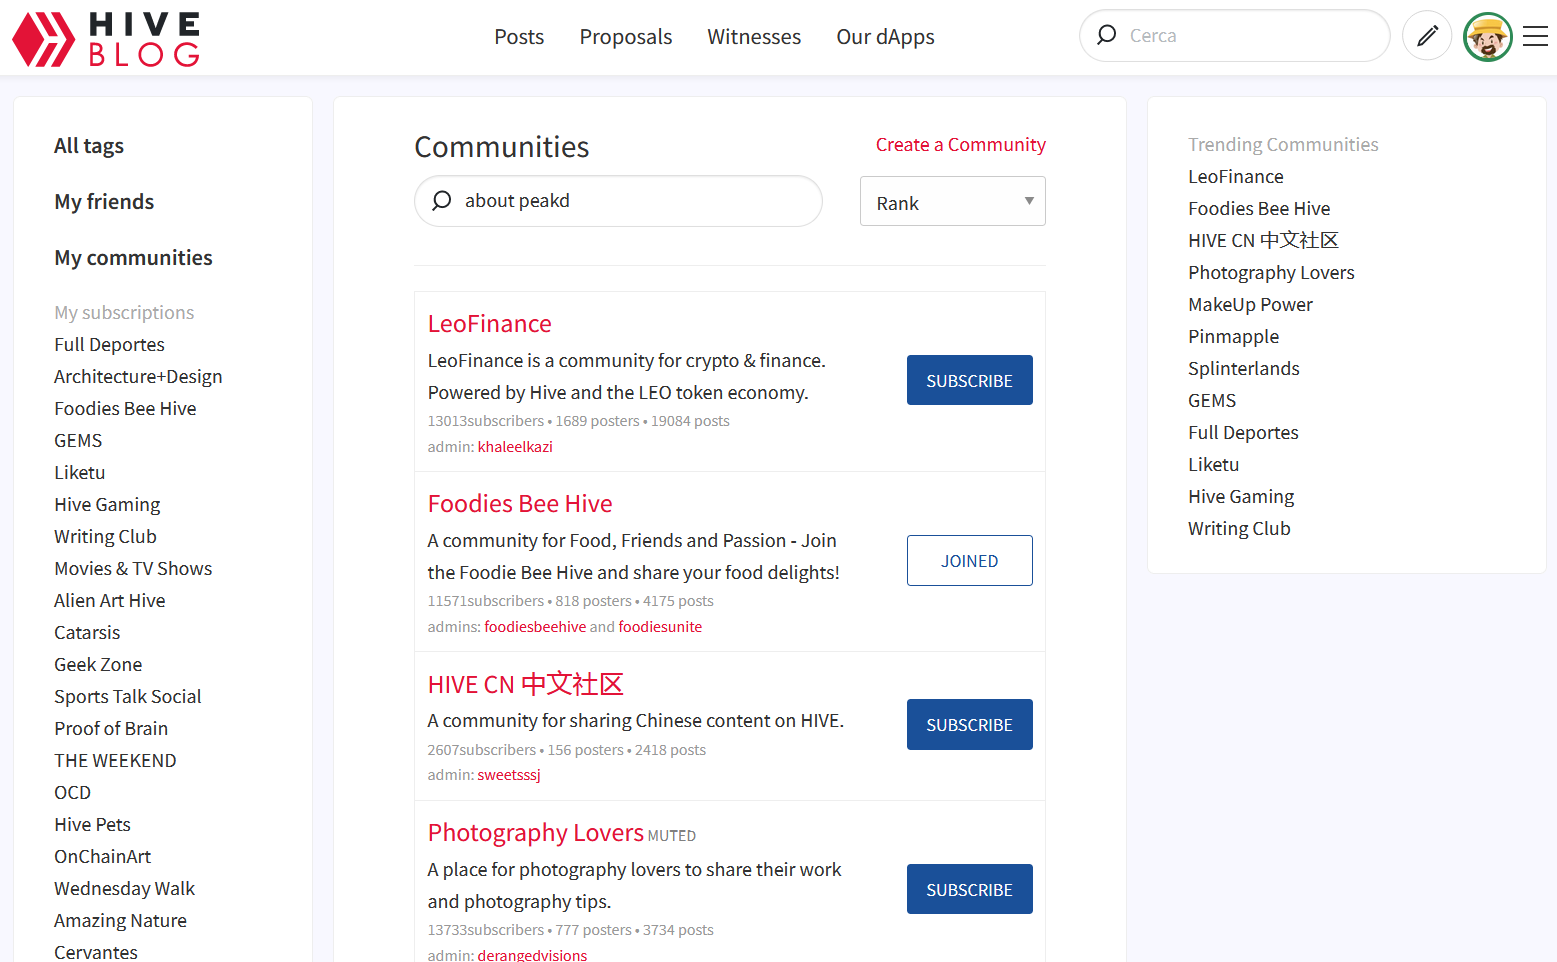Open admin foodiesunite profile

click(x=660, y=627)
